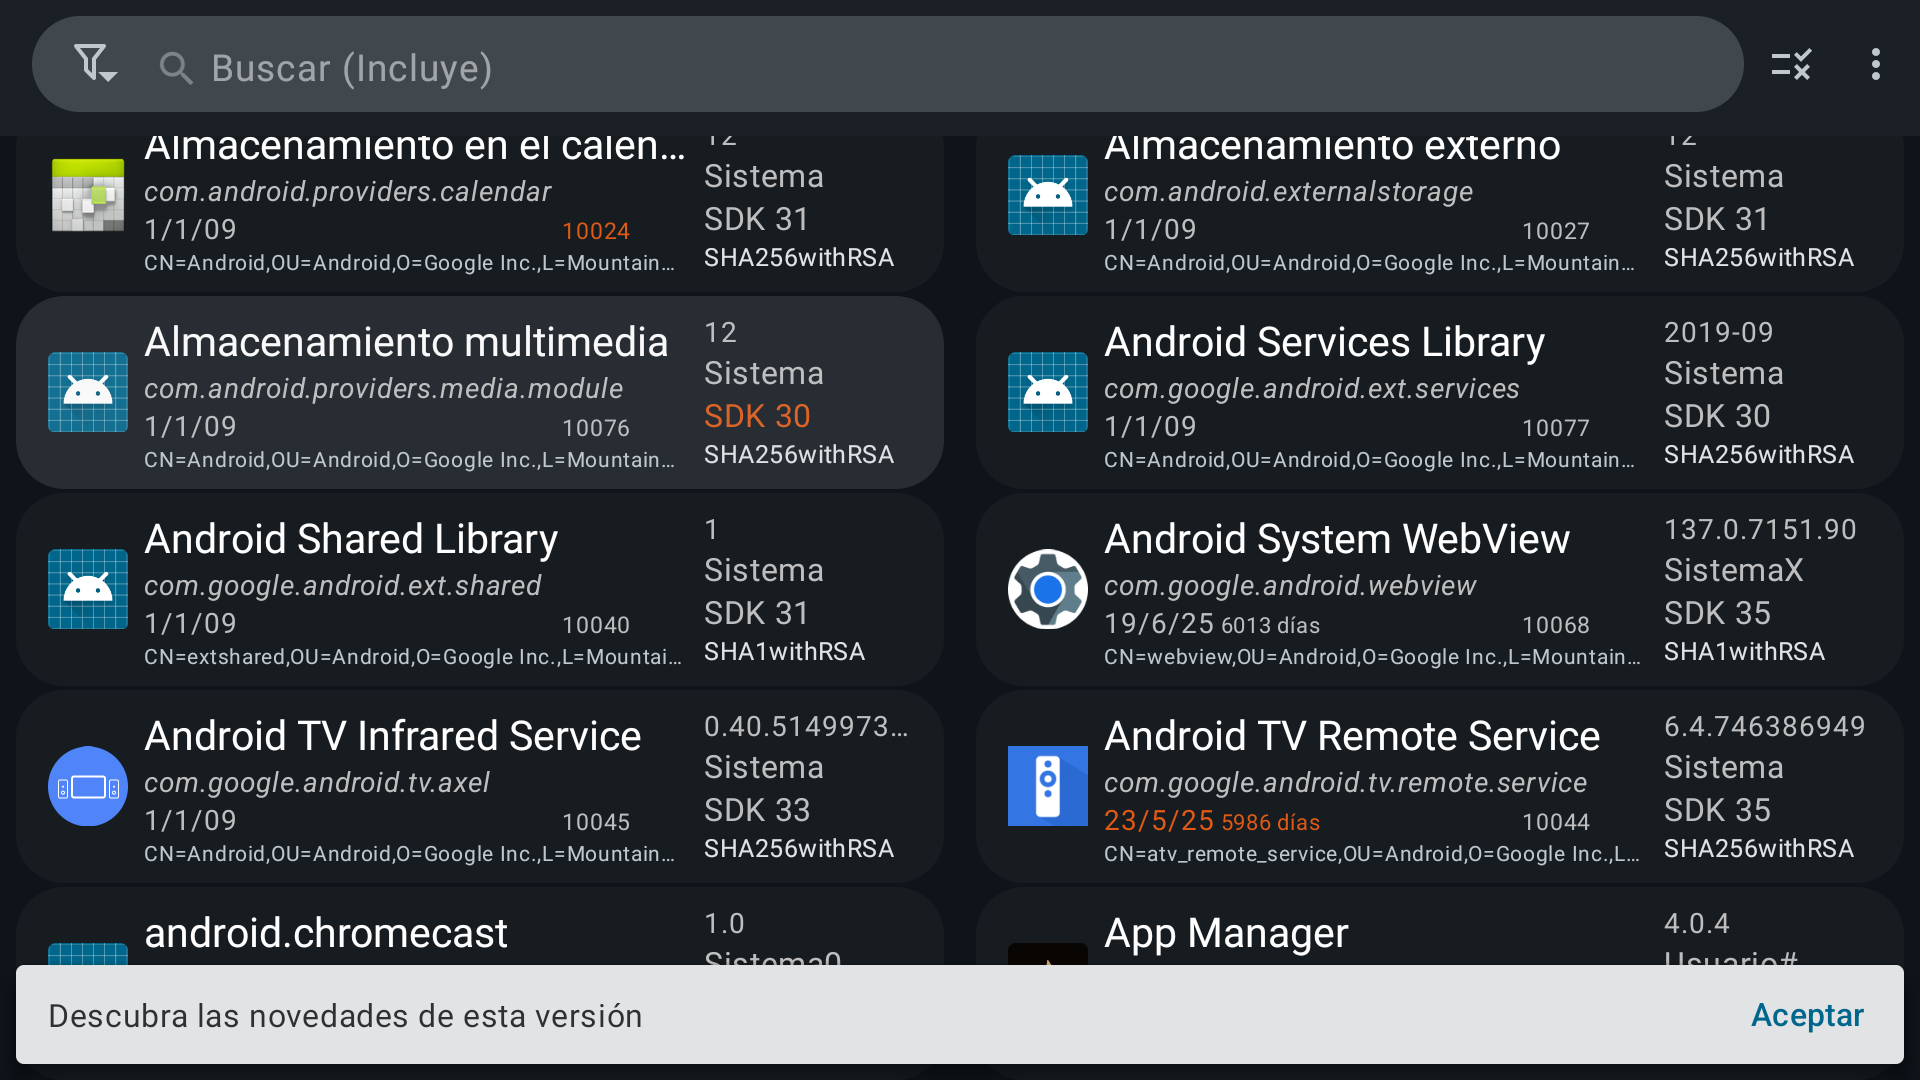This screenshot has height=1080, width=1920.
Task: Click the magnifier search icon
Action: click(176, 68)
